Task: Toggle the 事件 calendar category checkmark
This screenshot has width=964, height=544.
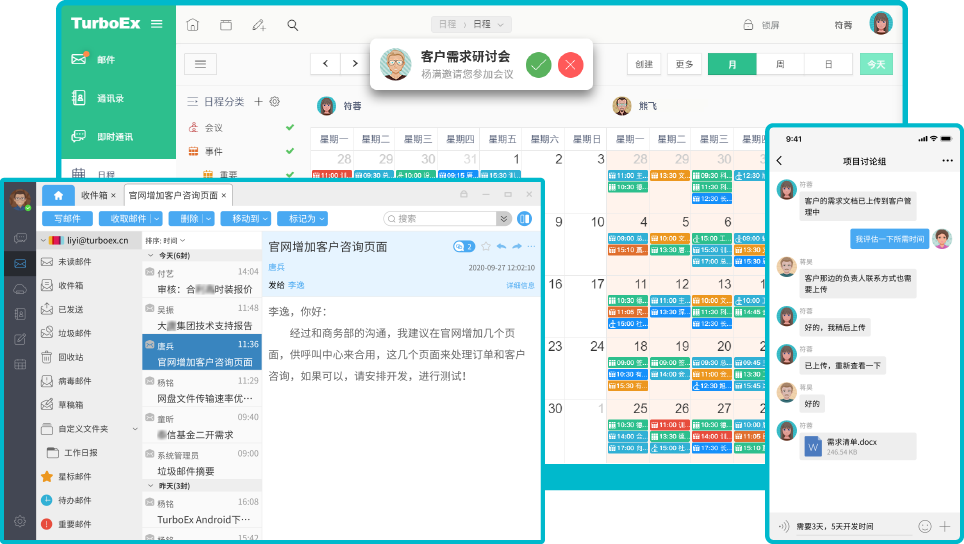Action: click(x=290, y=151)
